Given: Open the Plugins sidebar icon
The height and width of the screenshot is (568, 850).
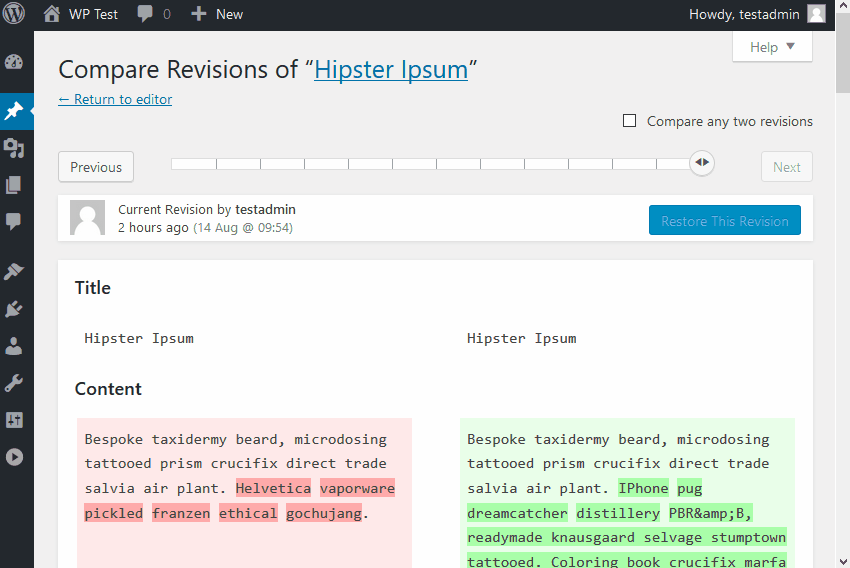Looking at the screenshot, I should click(x=14, y=309).
